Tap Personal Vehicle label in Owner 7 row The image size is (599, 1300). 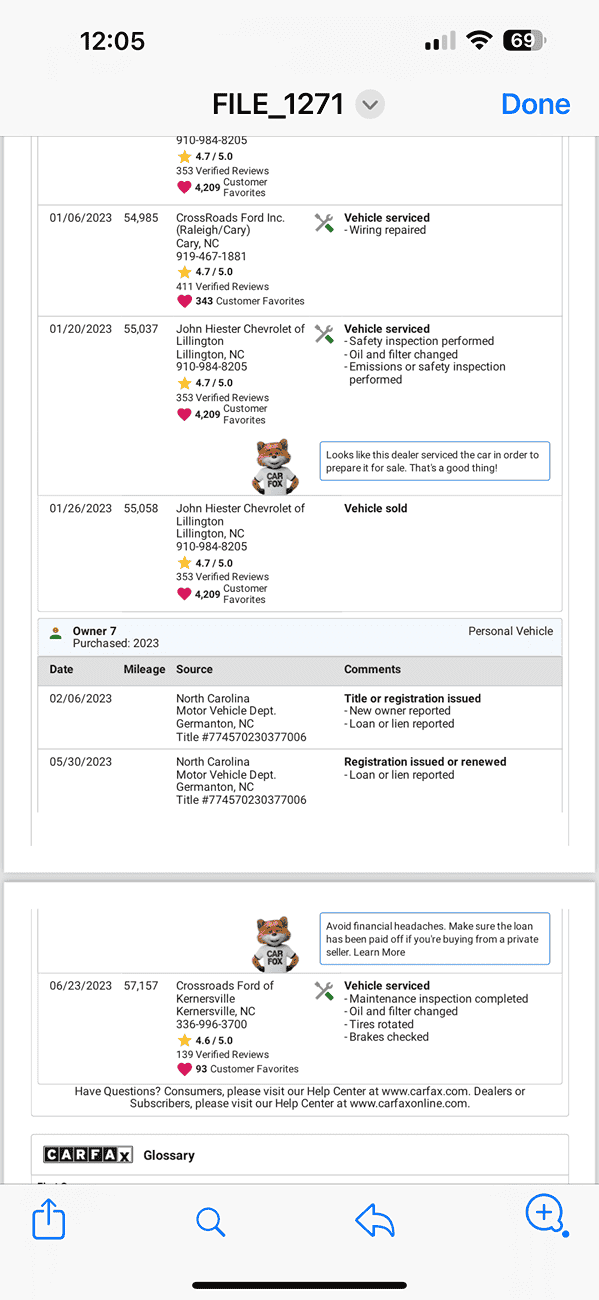pos(510,632)
